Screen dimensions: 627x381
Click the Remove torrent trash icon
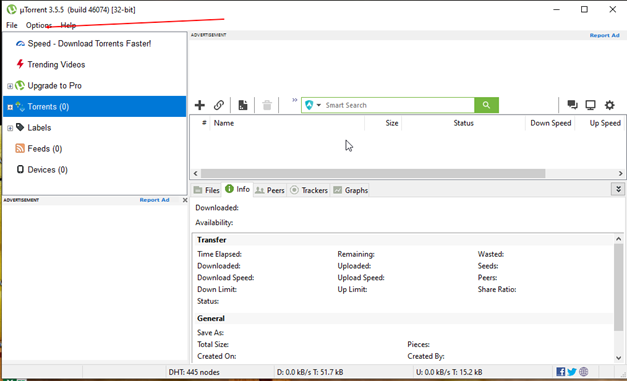click(x=267, y=105)
